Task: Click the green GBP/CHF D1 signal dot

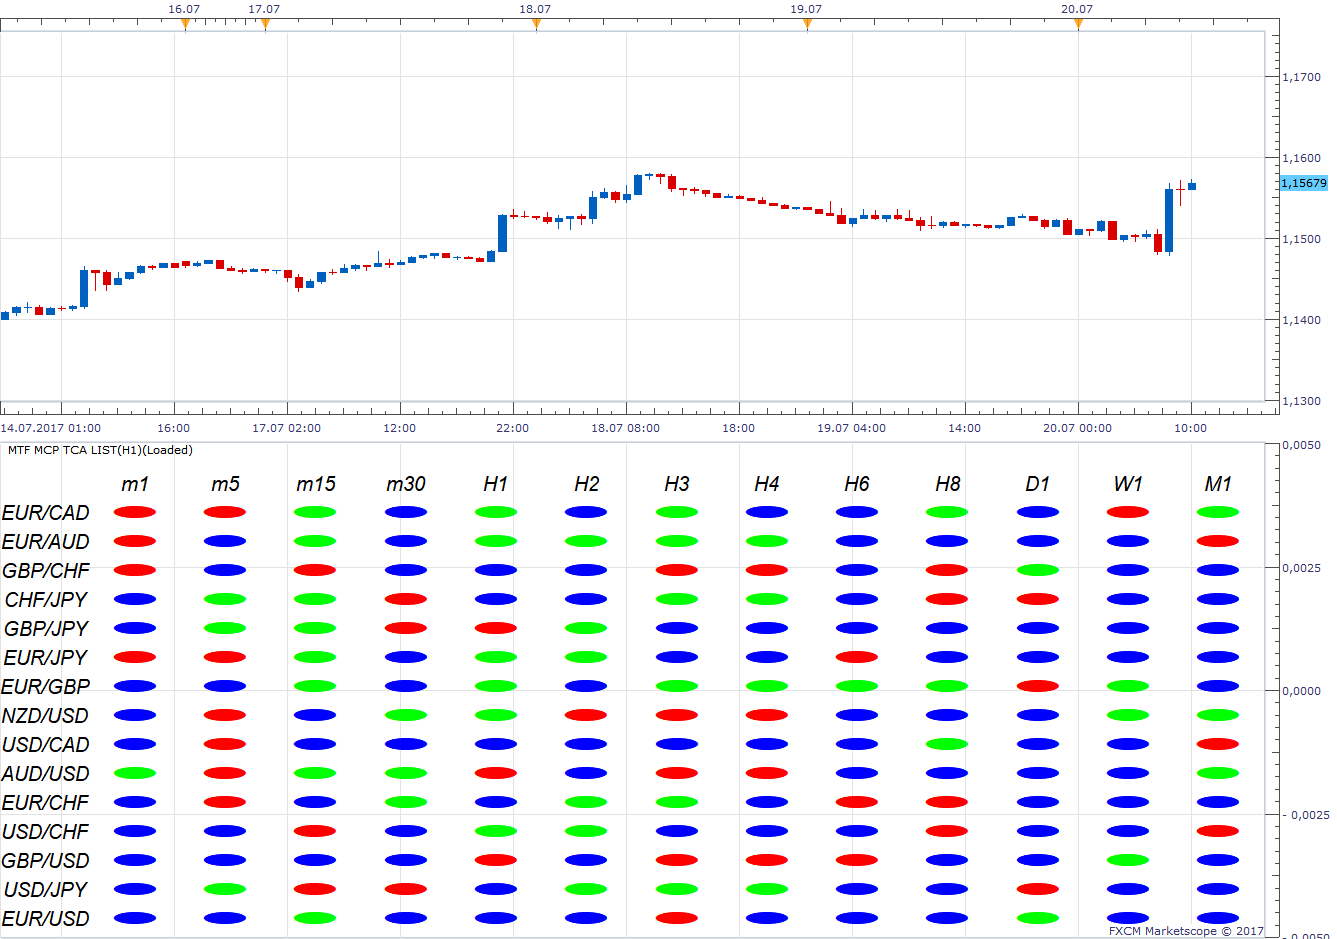Action: [1038, 570]
